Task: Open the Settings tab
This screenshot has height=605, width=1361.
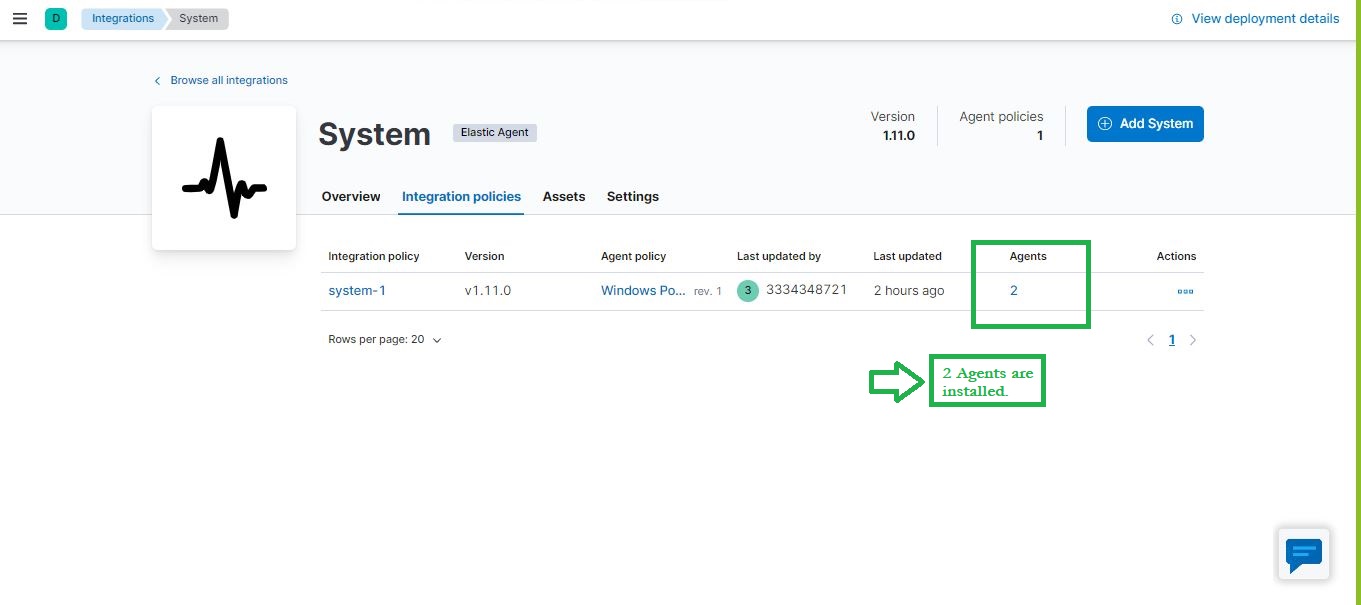Action: (632, 196)
